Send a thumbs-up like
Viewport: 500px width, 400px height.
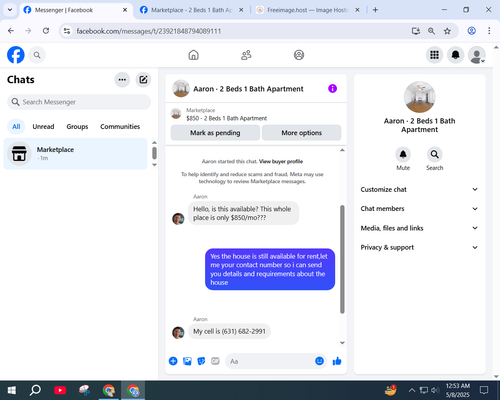click(x=337, y=361)
